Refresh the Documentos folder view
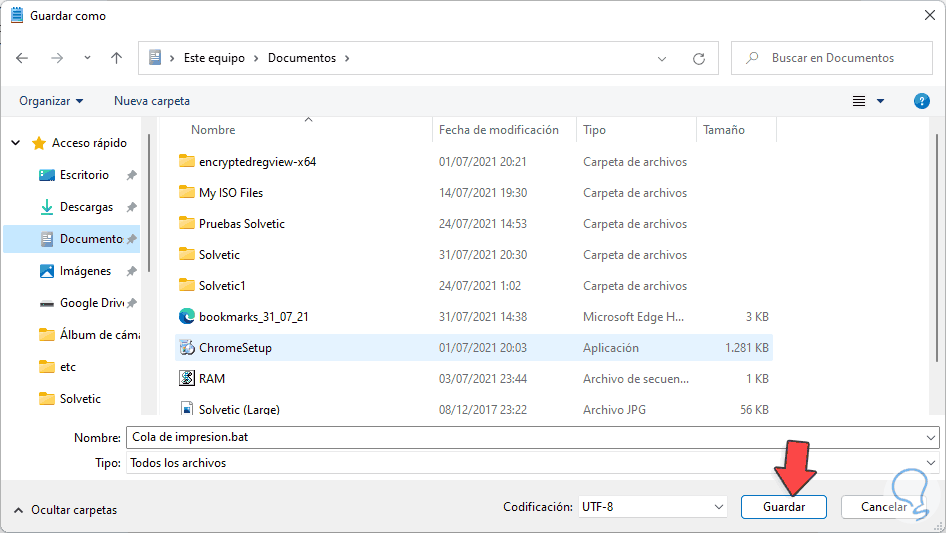The image size is (946, 533). coord(699,58)
